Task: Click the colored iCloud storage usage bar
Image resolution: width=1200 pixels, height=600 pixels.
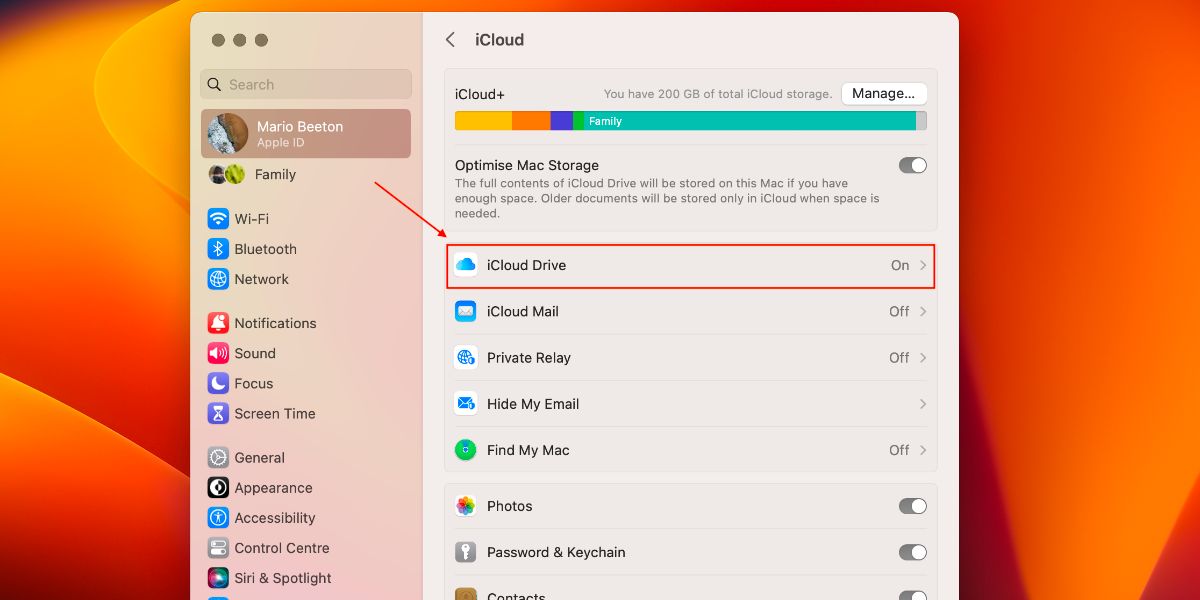Action: pyautogui.click(x=690, y=119)
